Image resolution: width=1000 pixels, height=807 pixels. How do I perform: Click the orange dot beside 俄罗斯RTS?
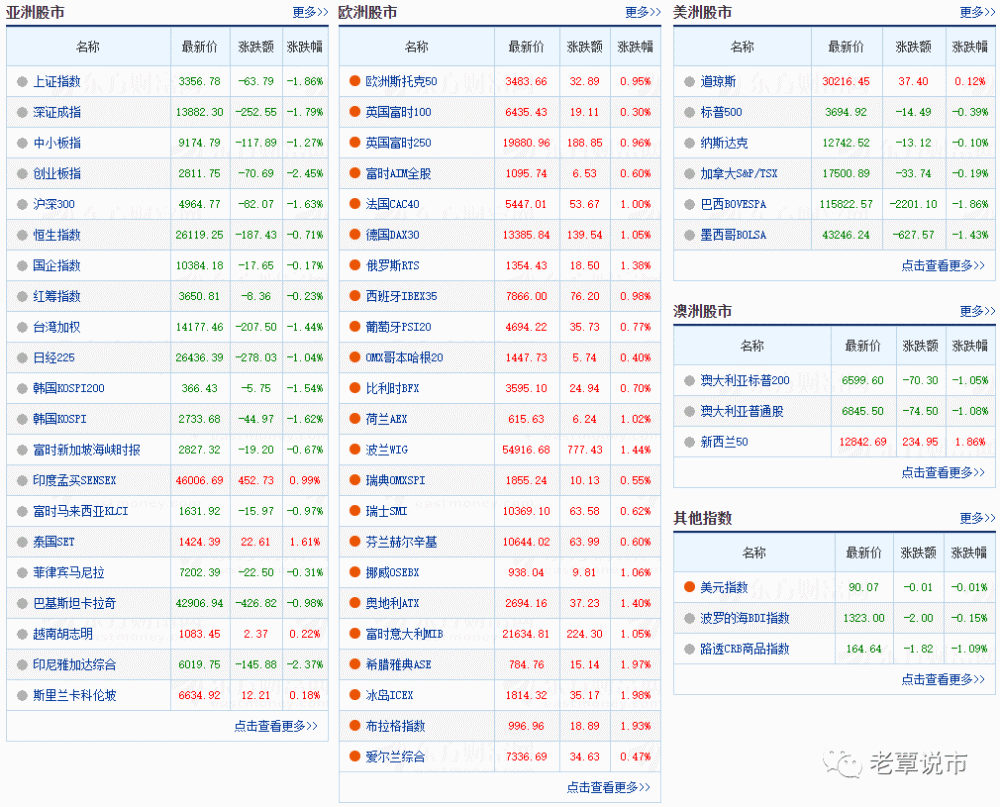(355, 265)
